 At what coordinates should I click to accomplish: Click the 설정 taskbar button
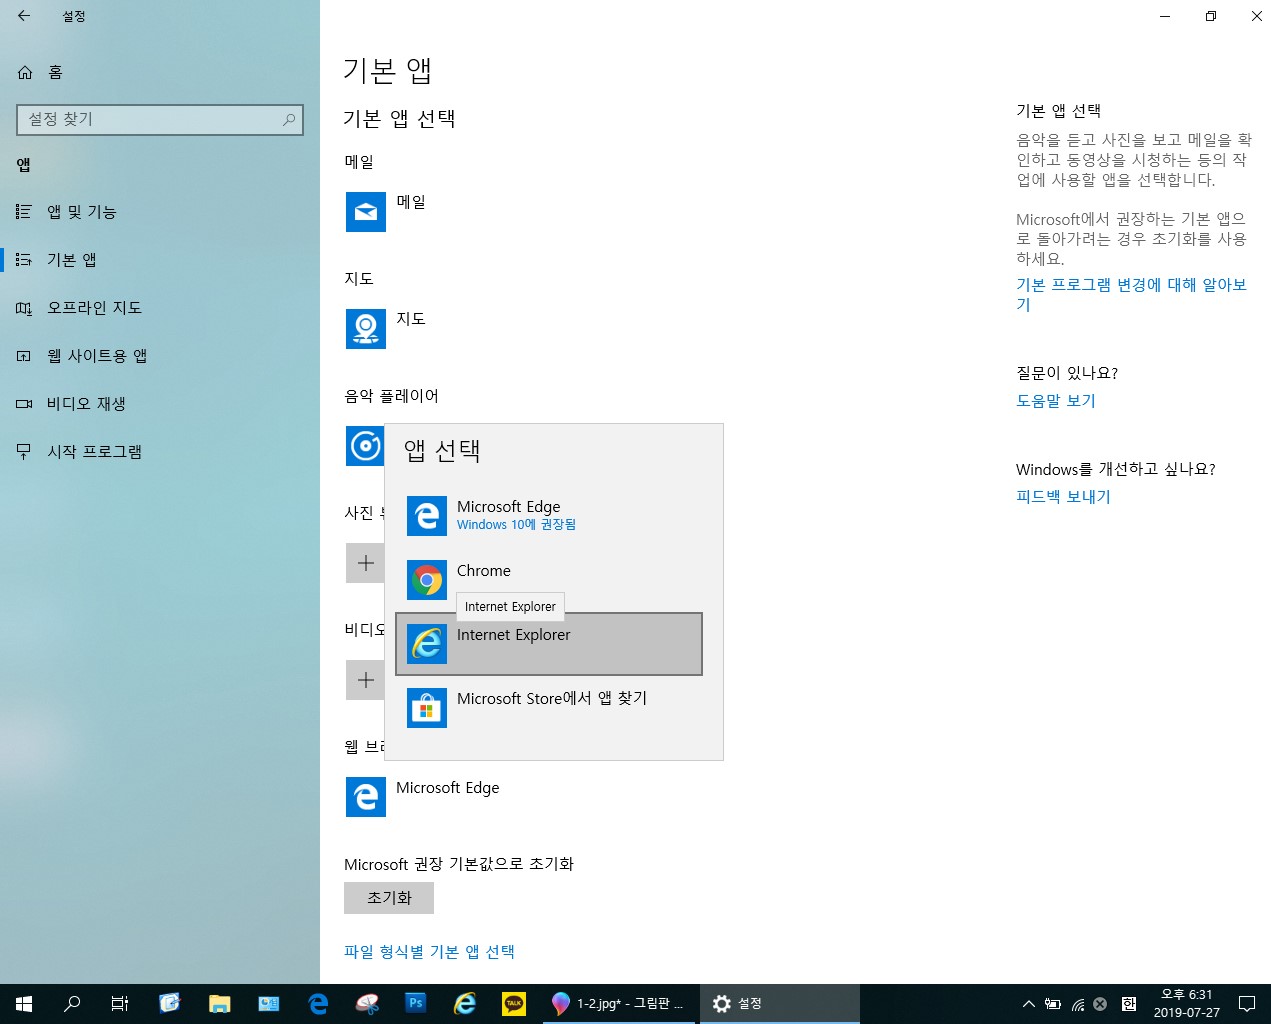[x=780, y=1004]
